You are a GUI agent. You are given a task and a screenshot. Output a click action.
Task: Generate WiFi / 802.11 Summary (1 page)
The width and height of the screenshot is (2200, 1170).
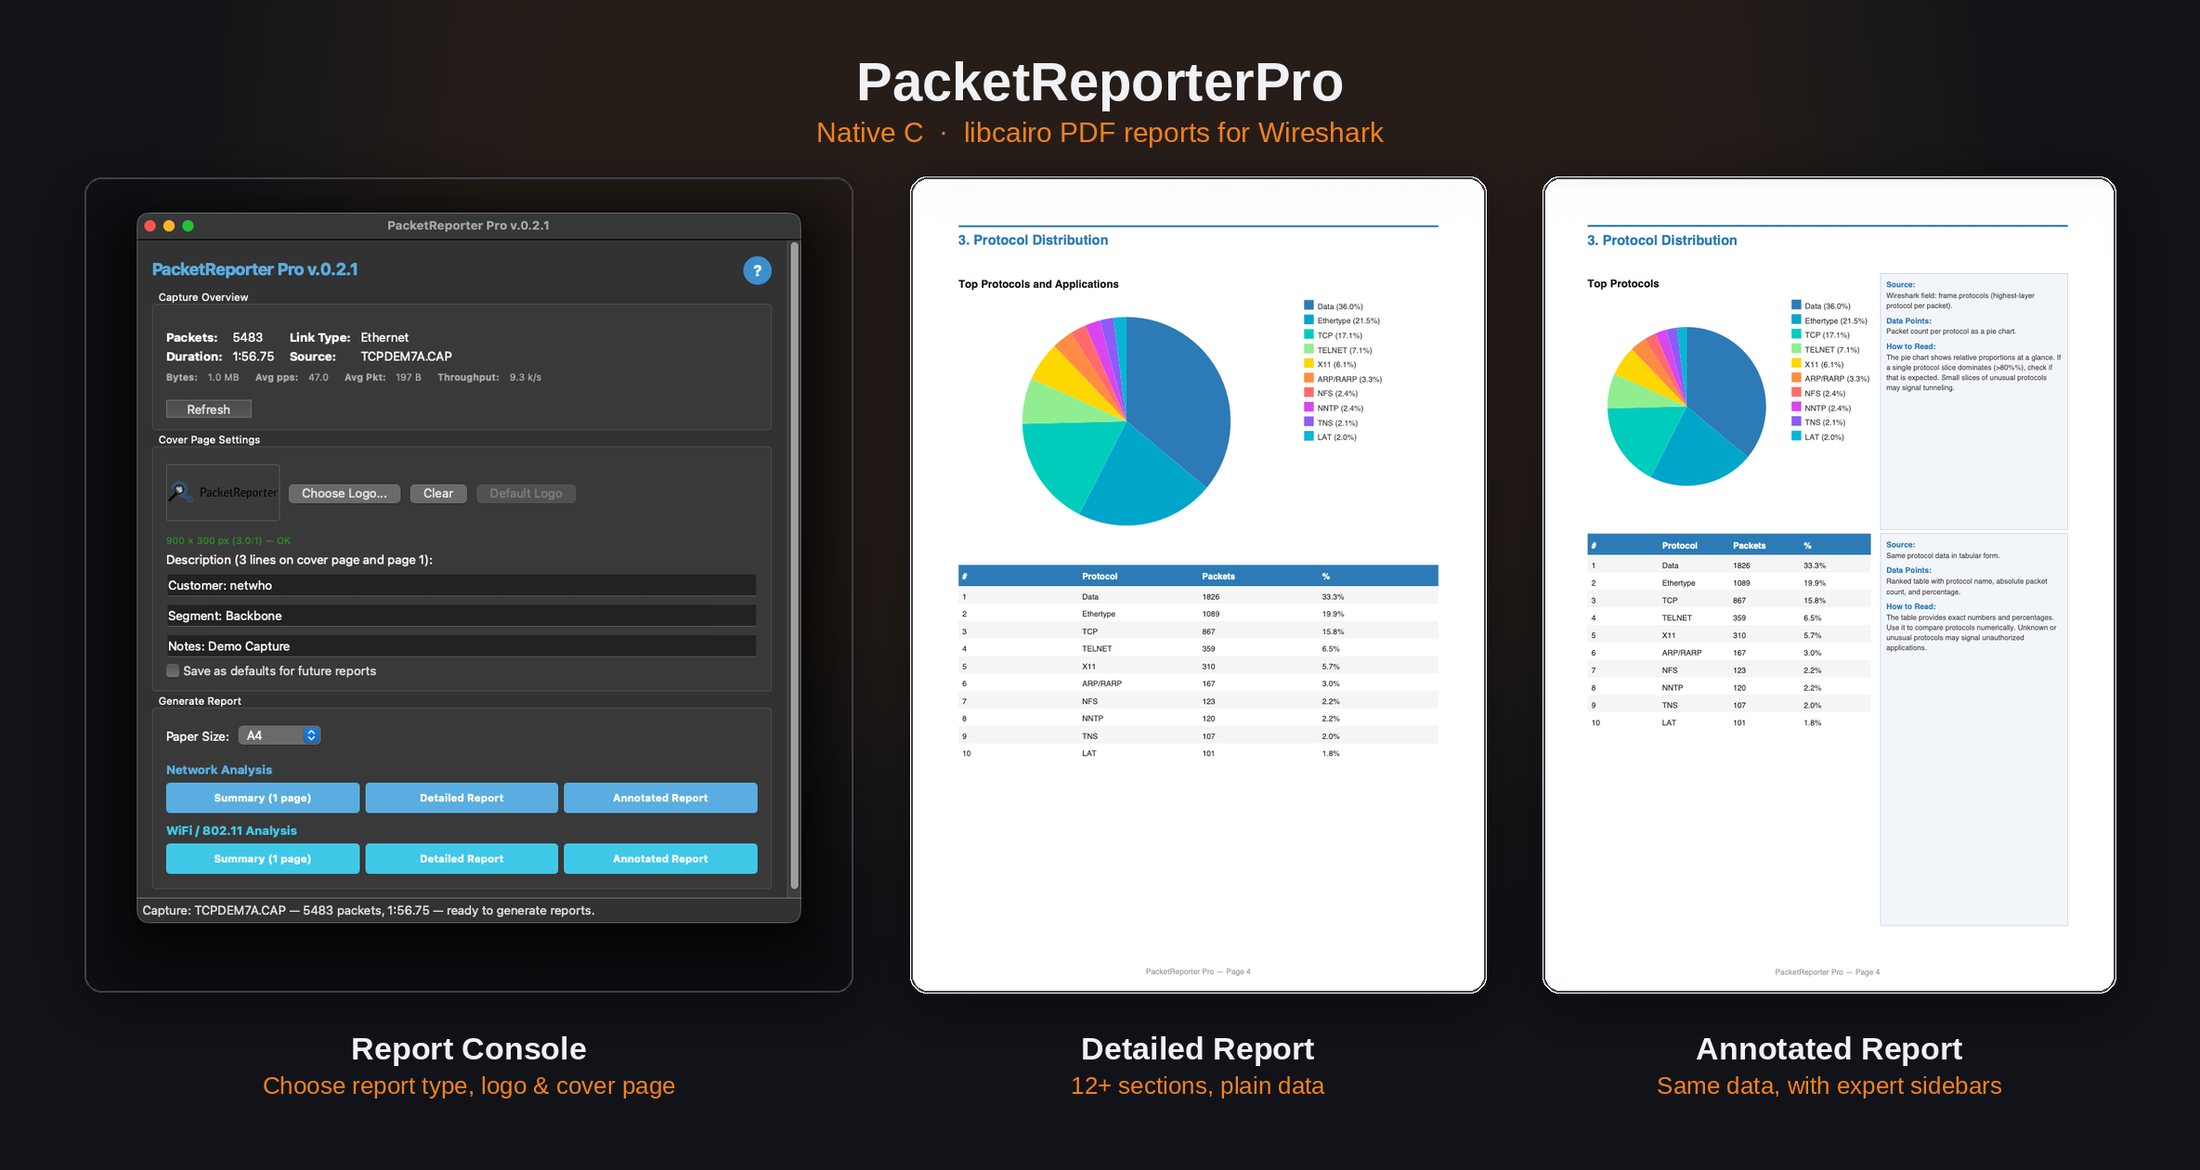(x=262, y=859)
